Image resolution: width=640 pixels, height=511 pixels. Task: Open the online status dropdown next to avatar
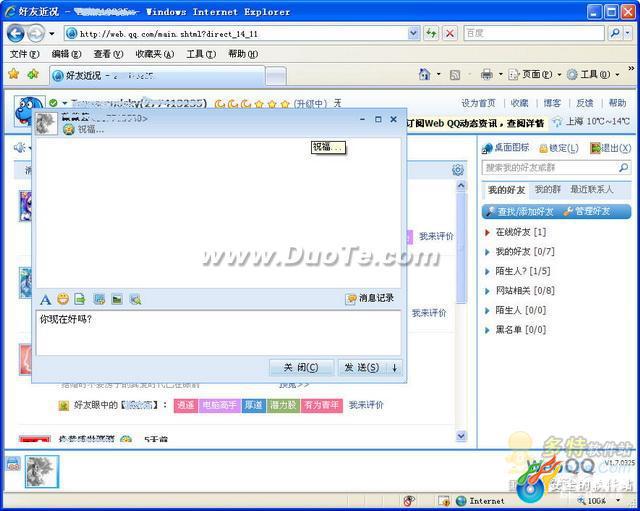pyautogui.click(x=64, y=103)
